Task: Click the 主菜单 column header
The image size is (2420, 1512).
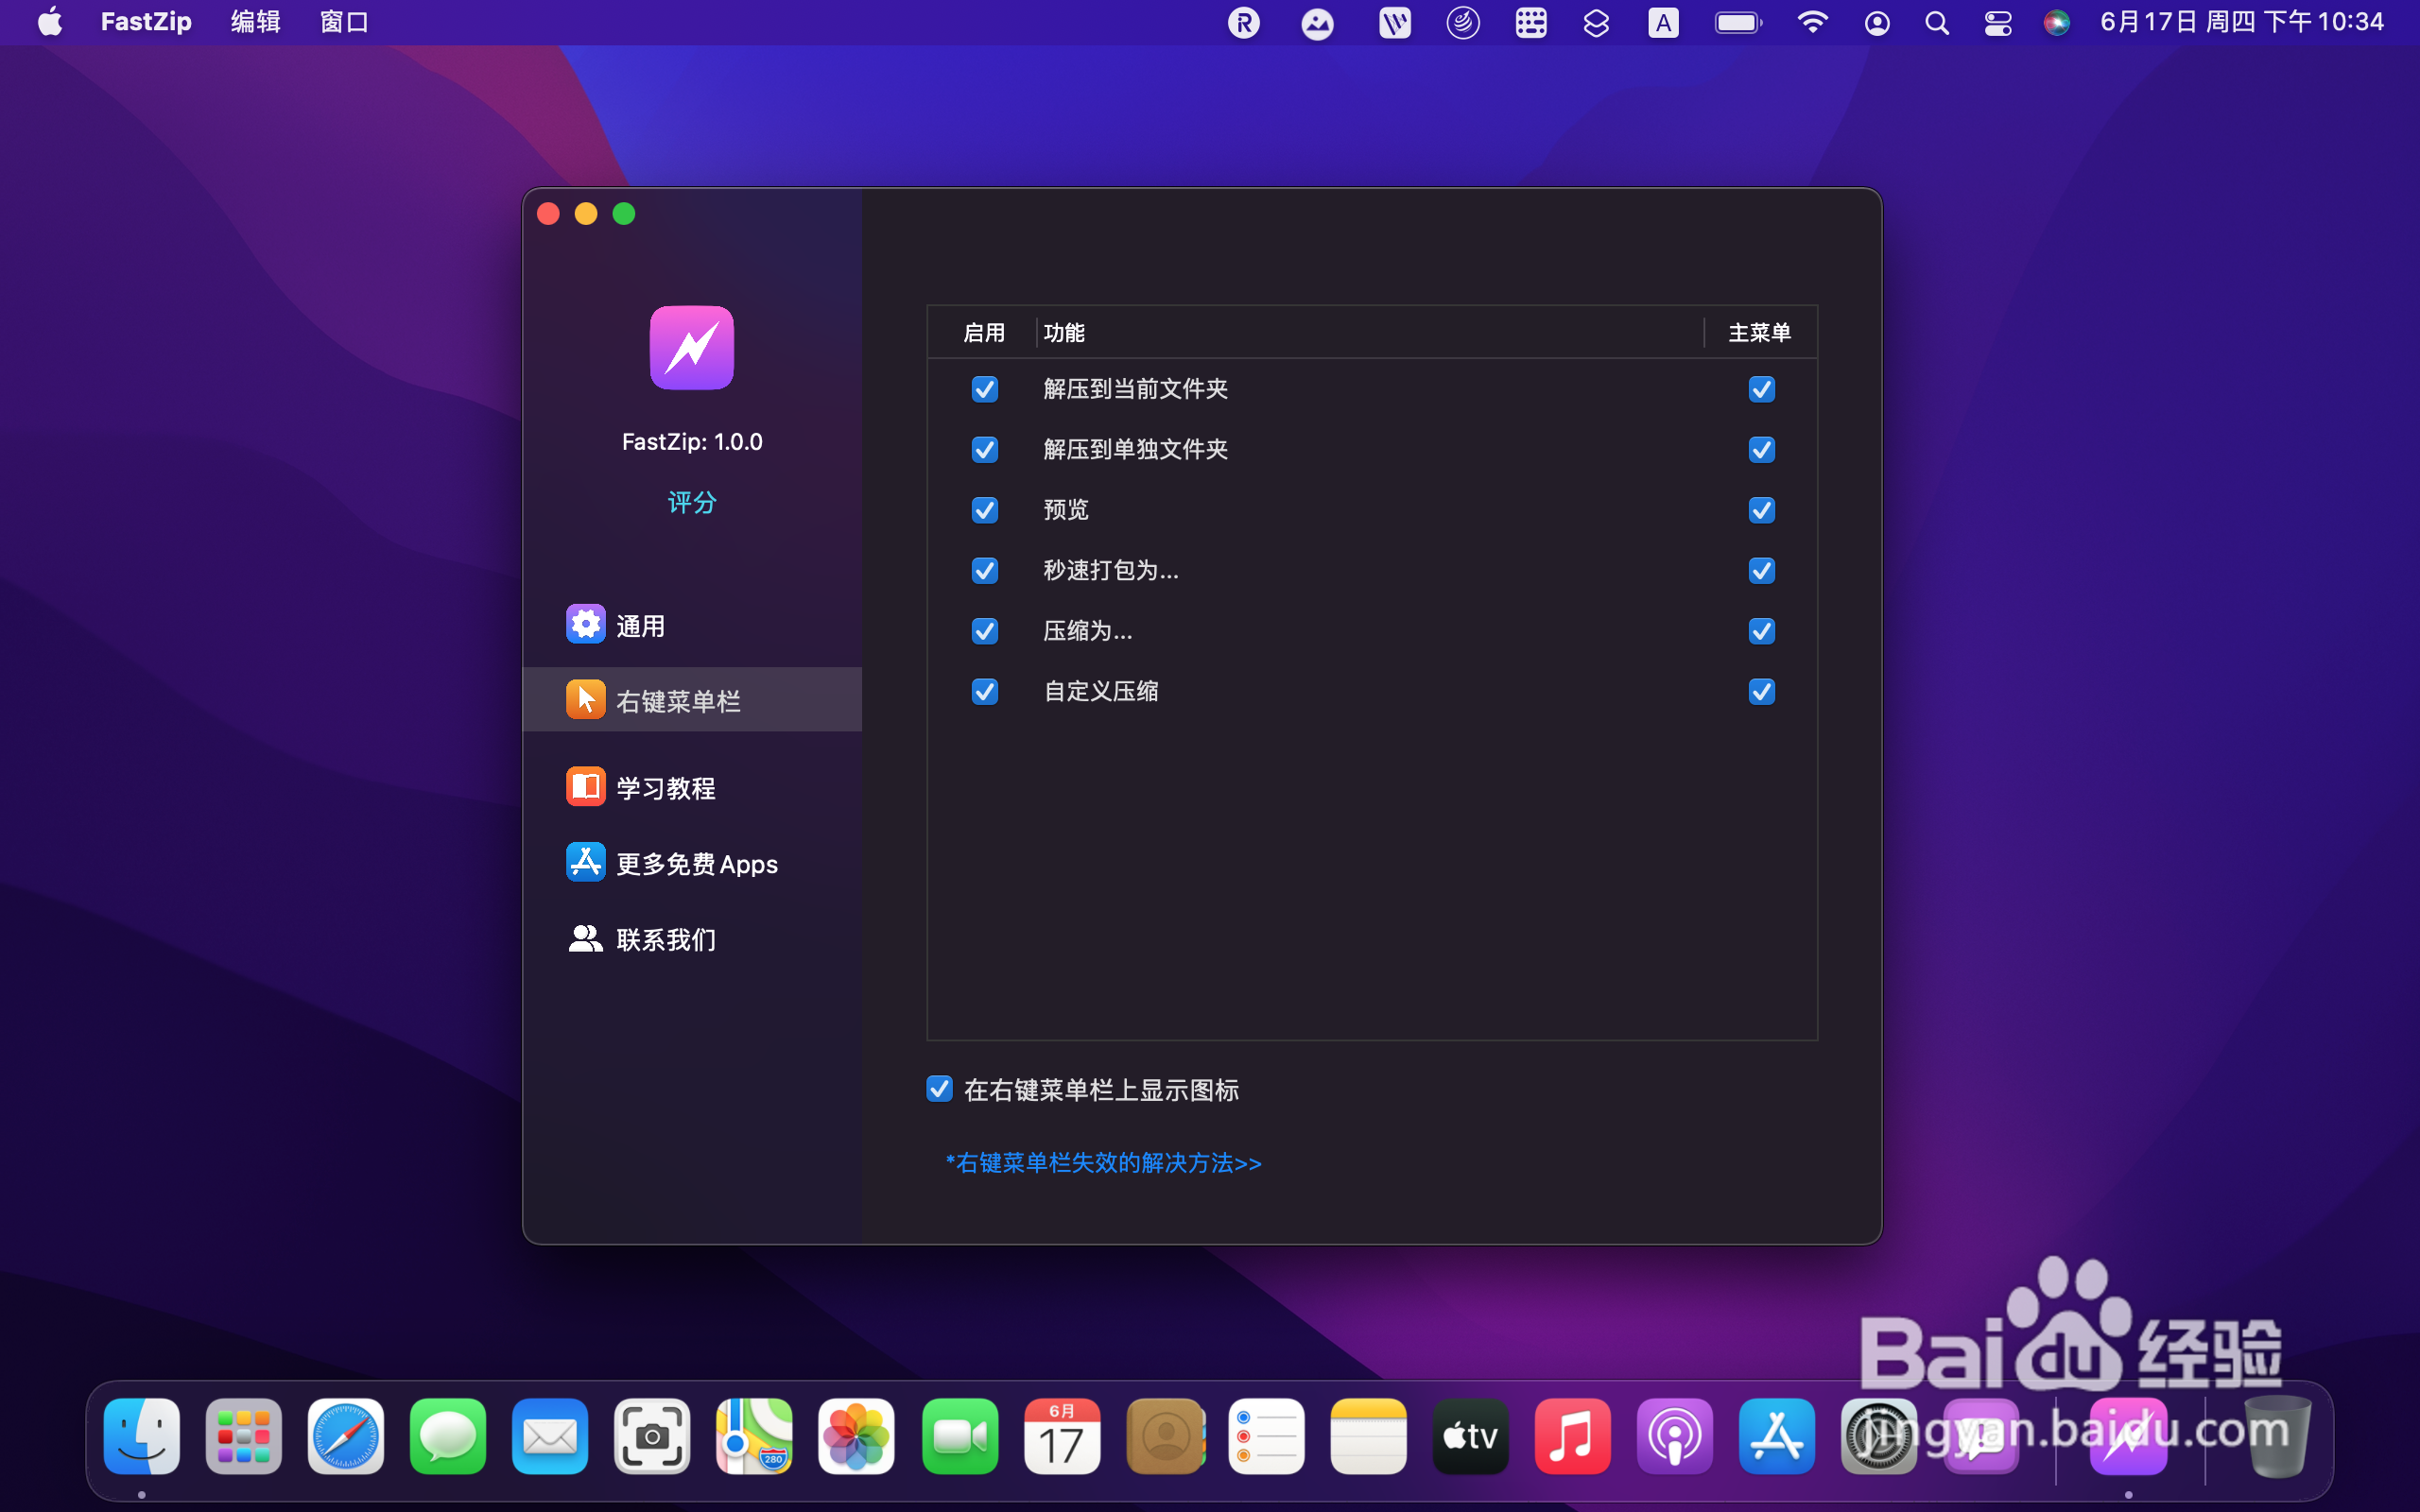Action: click(1760, 332)
